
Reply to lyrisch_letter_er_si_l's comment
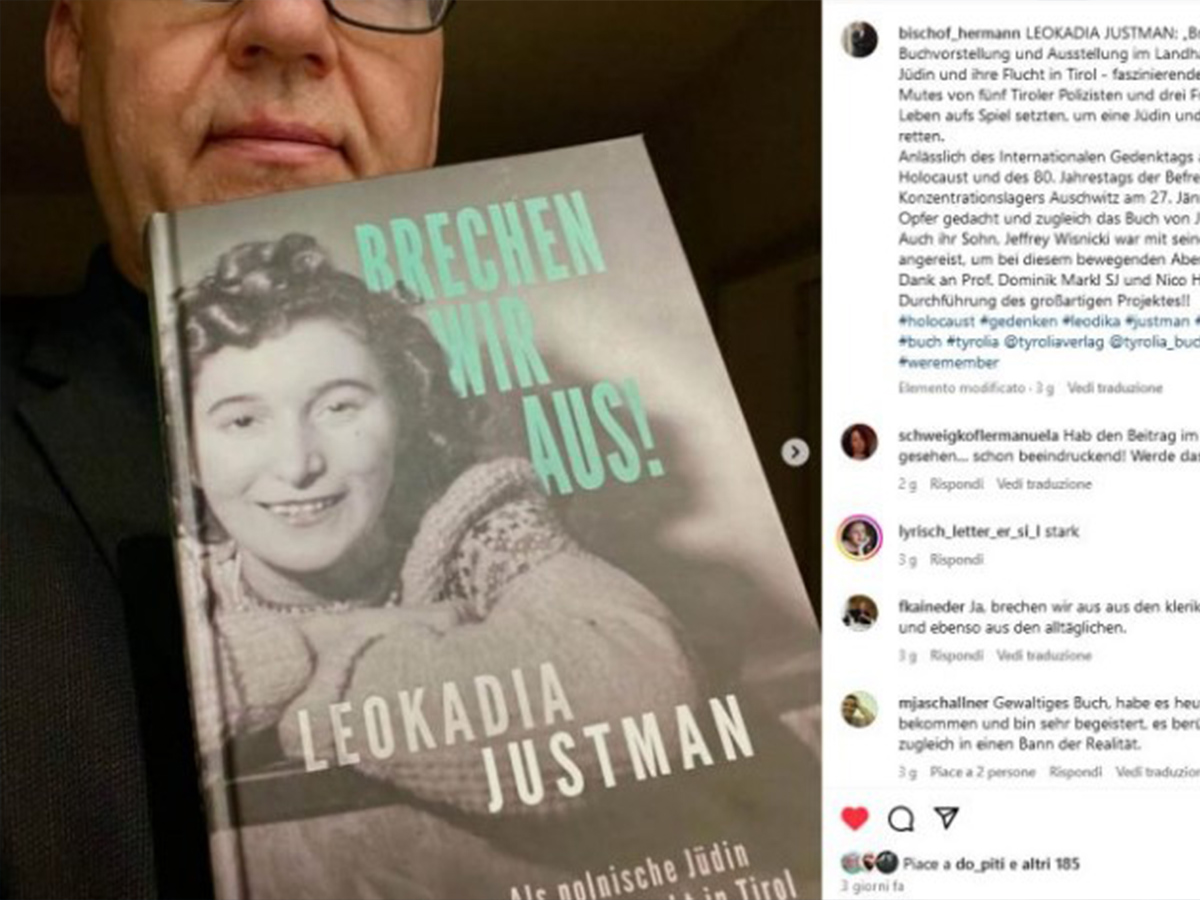[x=956, y=560]
